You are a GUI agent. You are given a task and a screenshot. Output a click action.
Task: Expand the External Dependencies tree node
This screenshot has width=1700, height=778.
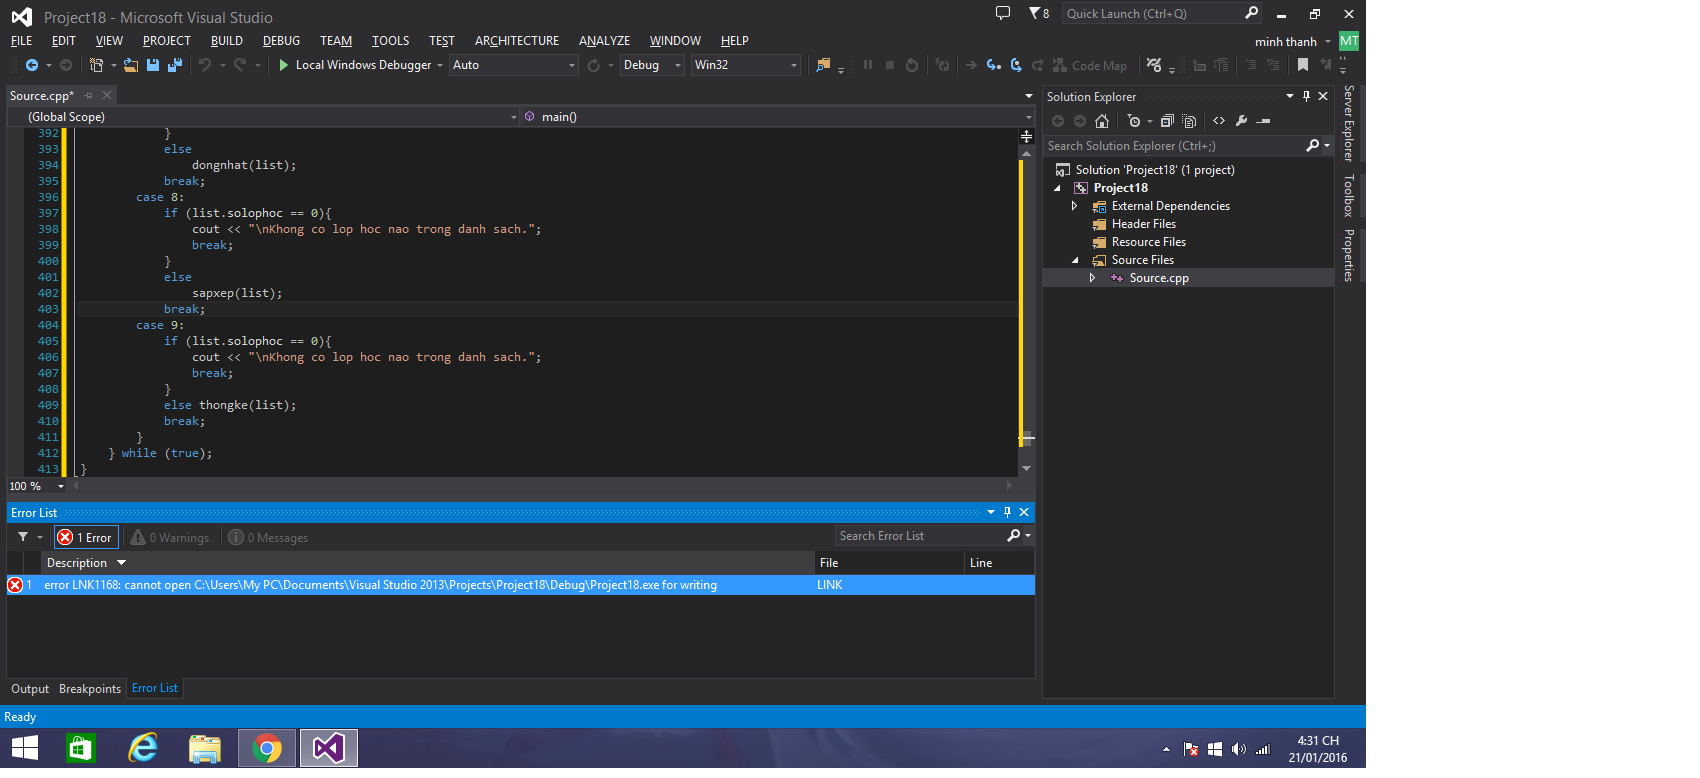coord(1075,206)
